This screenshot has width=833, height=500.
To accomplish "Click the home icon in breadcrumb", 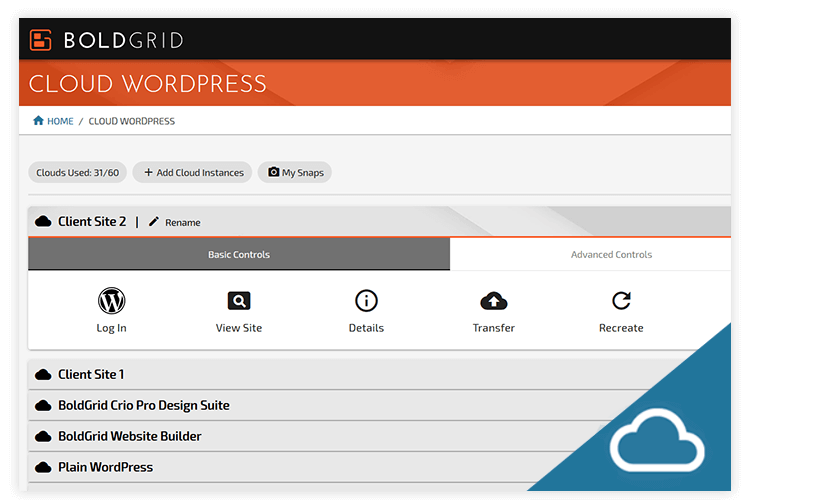I will point(38,121).
